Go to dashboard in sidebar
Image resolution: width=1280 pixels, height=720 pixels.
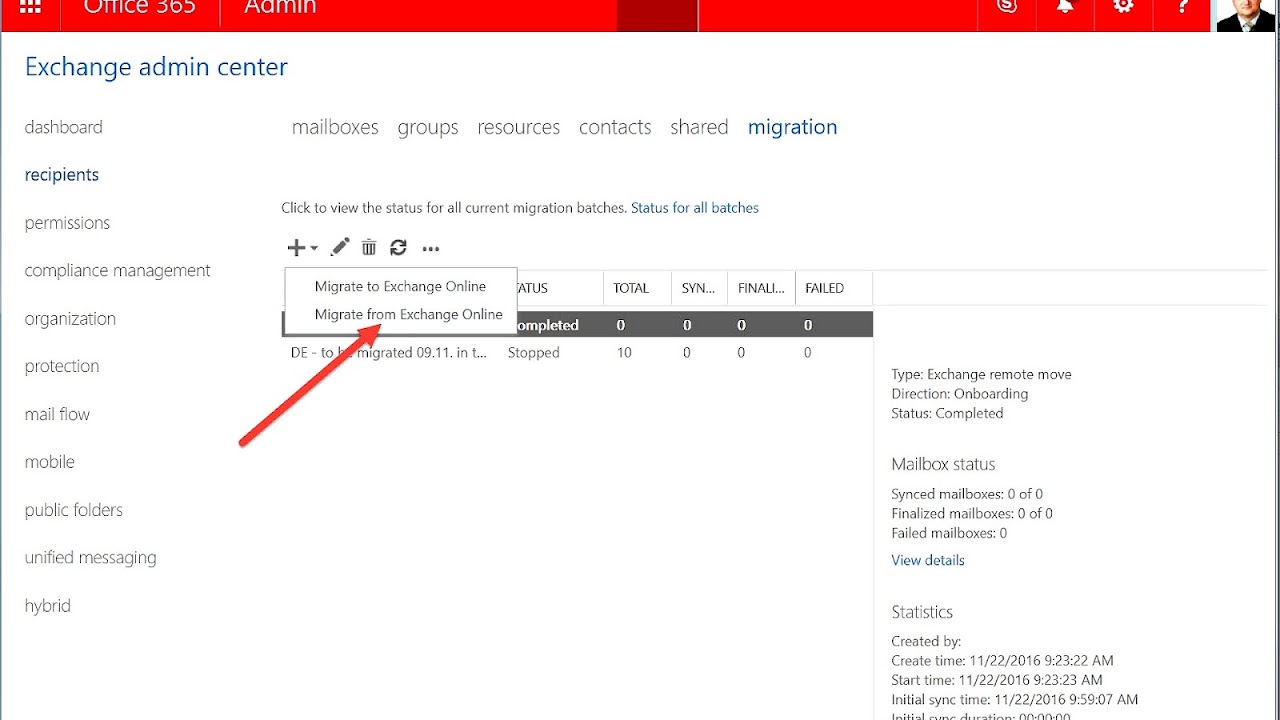pos(64,127)
